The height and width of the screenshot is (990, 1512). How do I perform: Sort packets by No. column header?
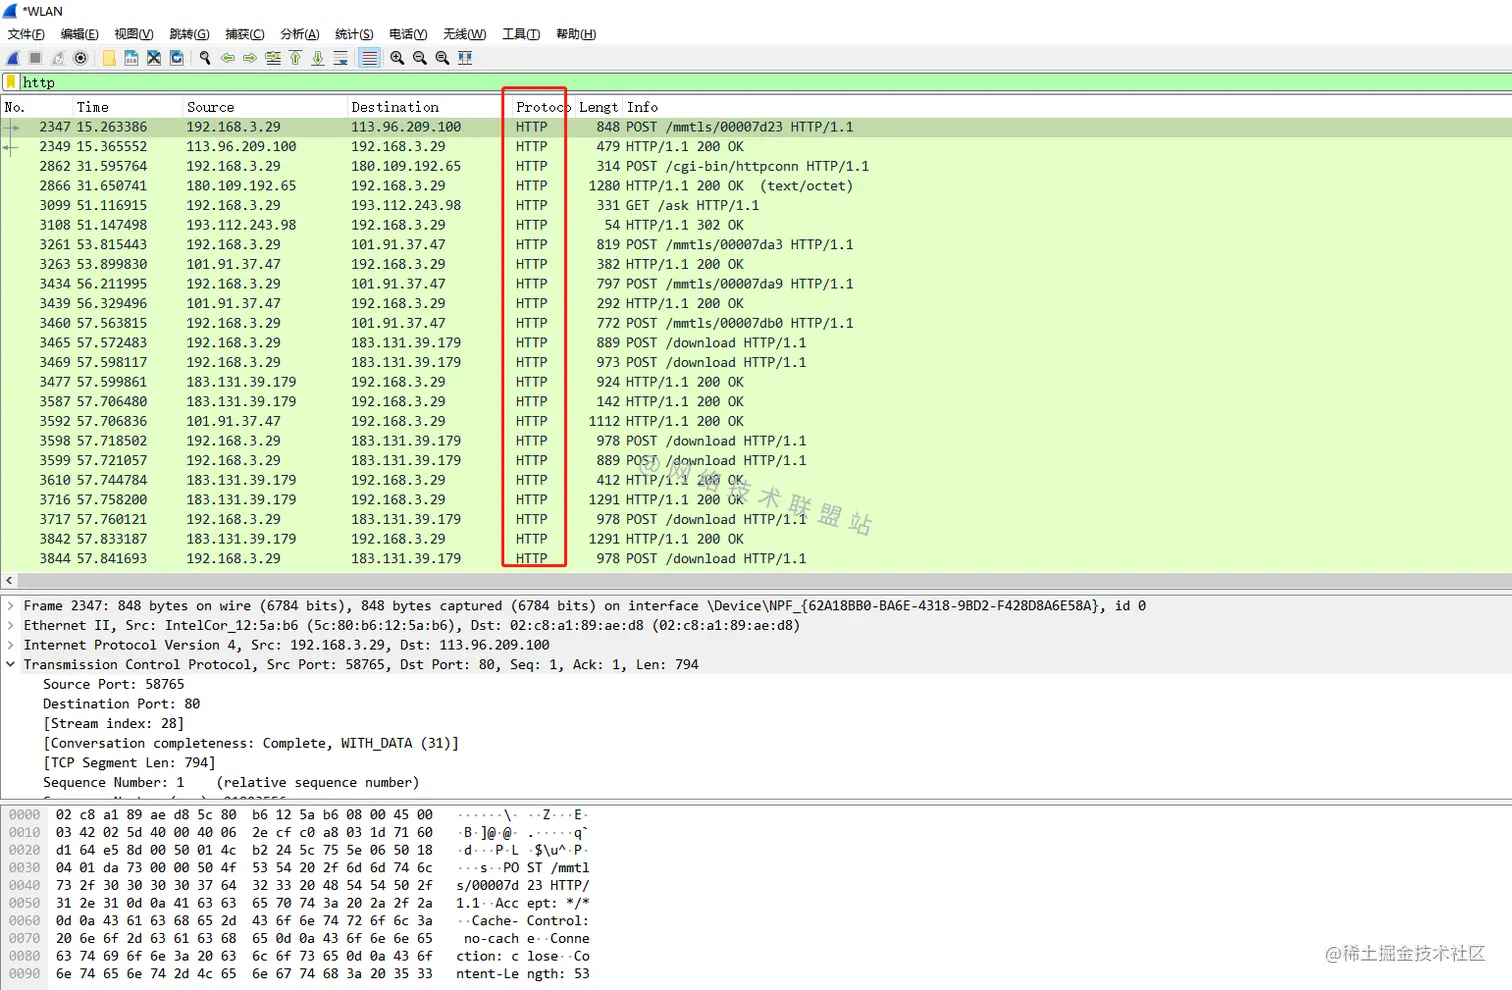coord(36,107)
